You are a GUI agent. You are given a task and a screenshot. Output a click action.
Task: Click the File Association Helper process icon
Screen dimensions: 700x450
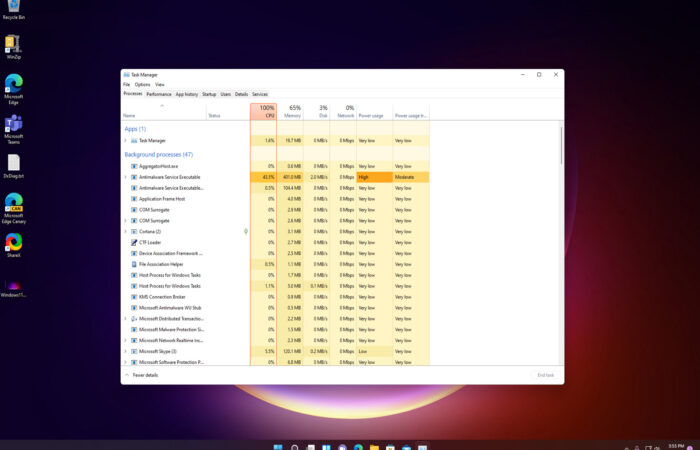(x=134, y=264)
